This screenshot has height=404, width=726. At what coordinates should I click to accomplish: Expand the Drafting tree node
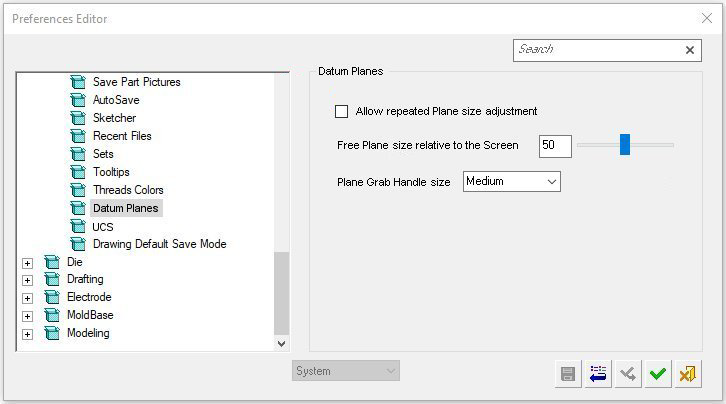click(x=27, y=280)
